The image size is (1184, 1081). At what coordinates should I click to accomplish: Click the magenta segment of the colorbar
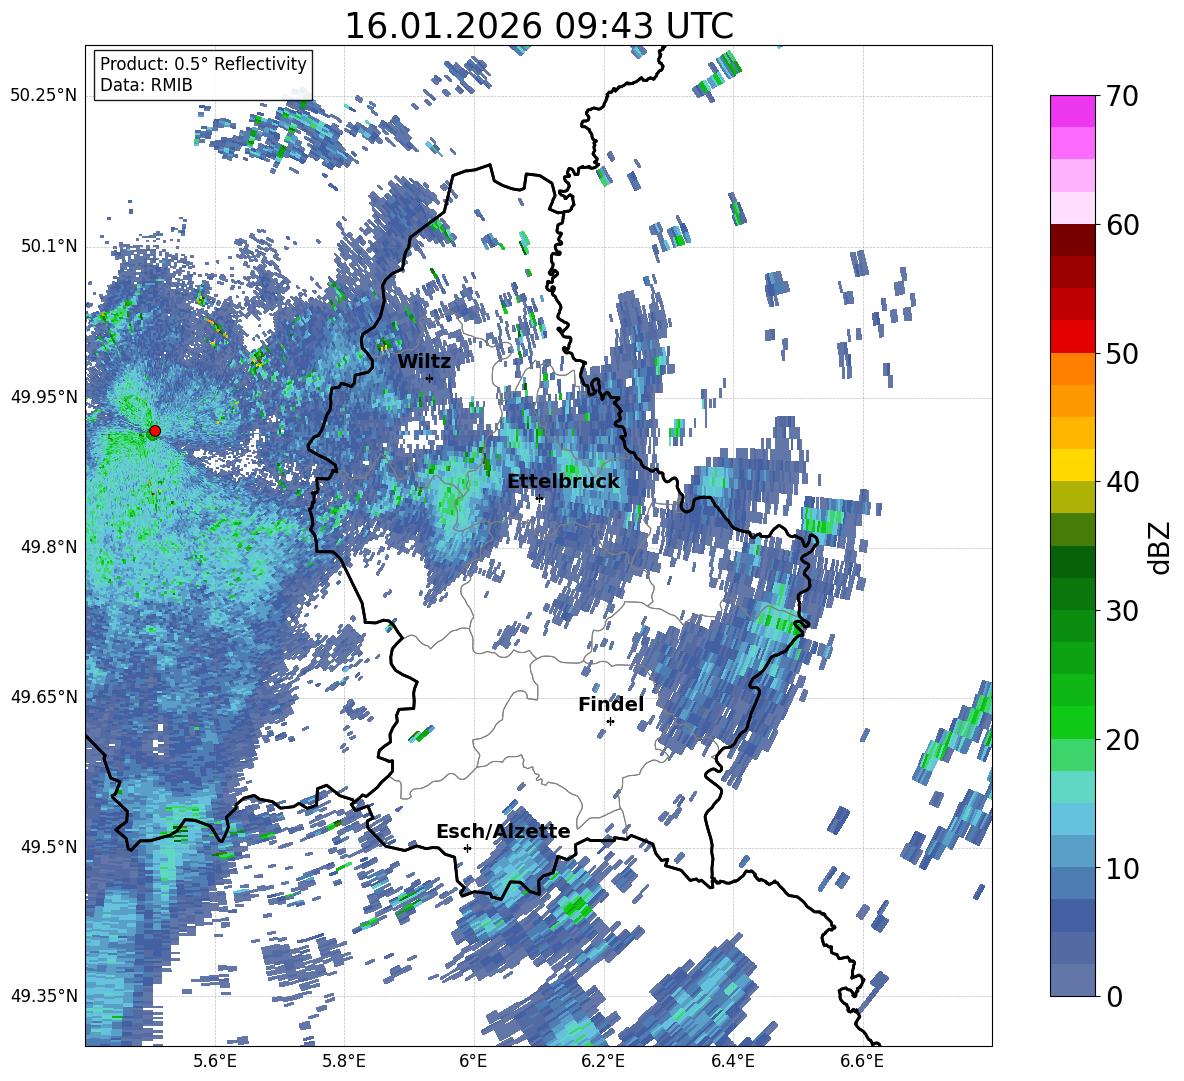pyautogui.click(x=1072, y=111)
